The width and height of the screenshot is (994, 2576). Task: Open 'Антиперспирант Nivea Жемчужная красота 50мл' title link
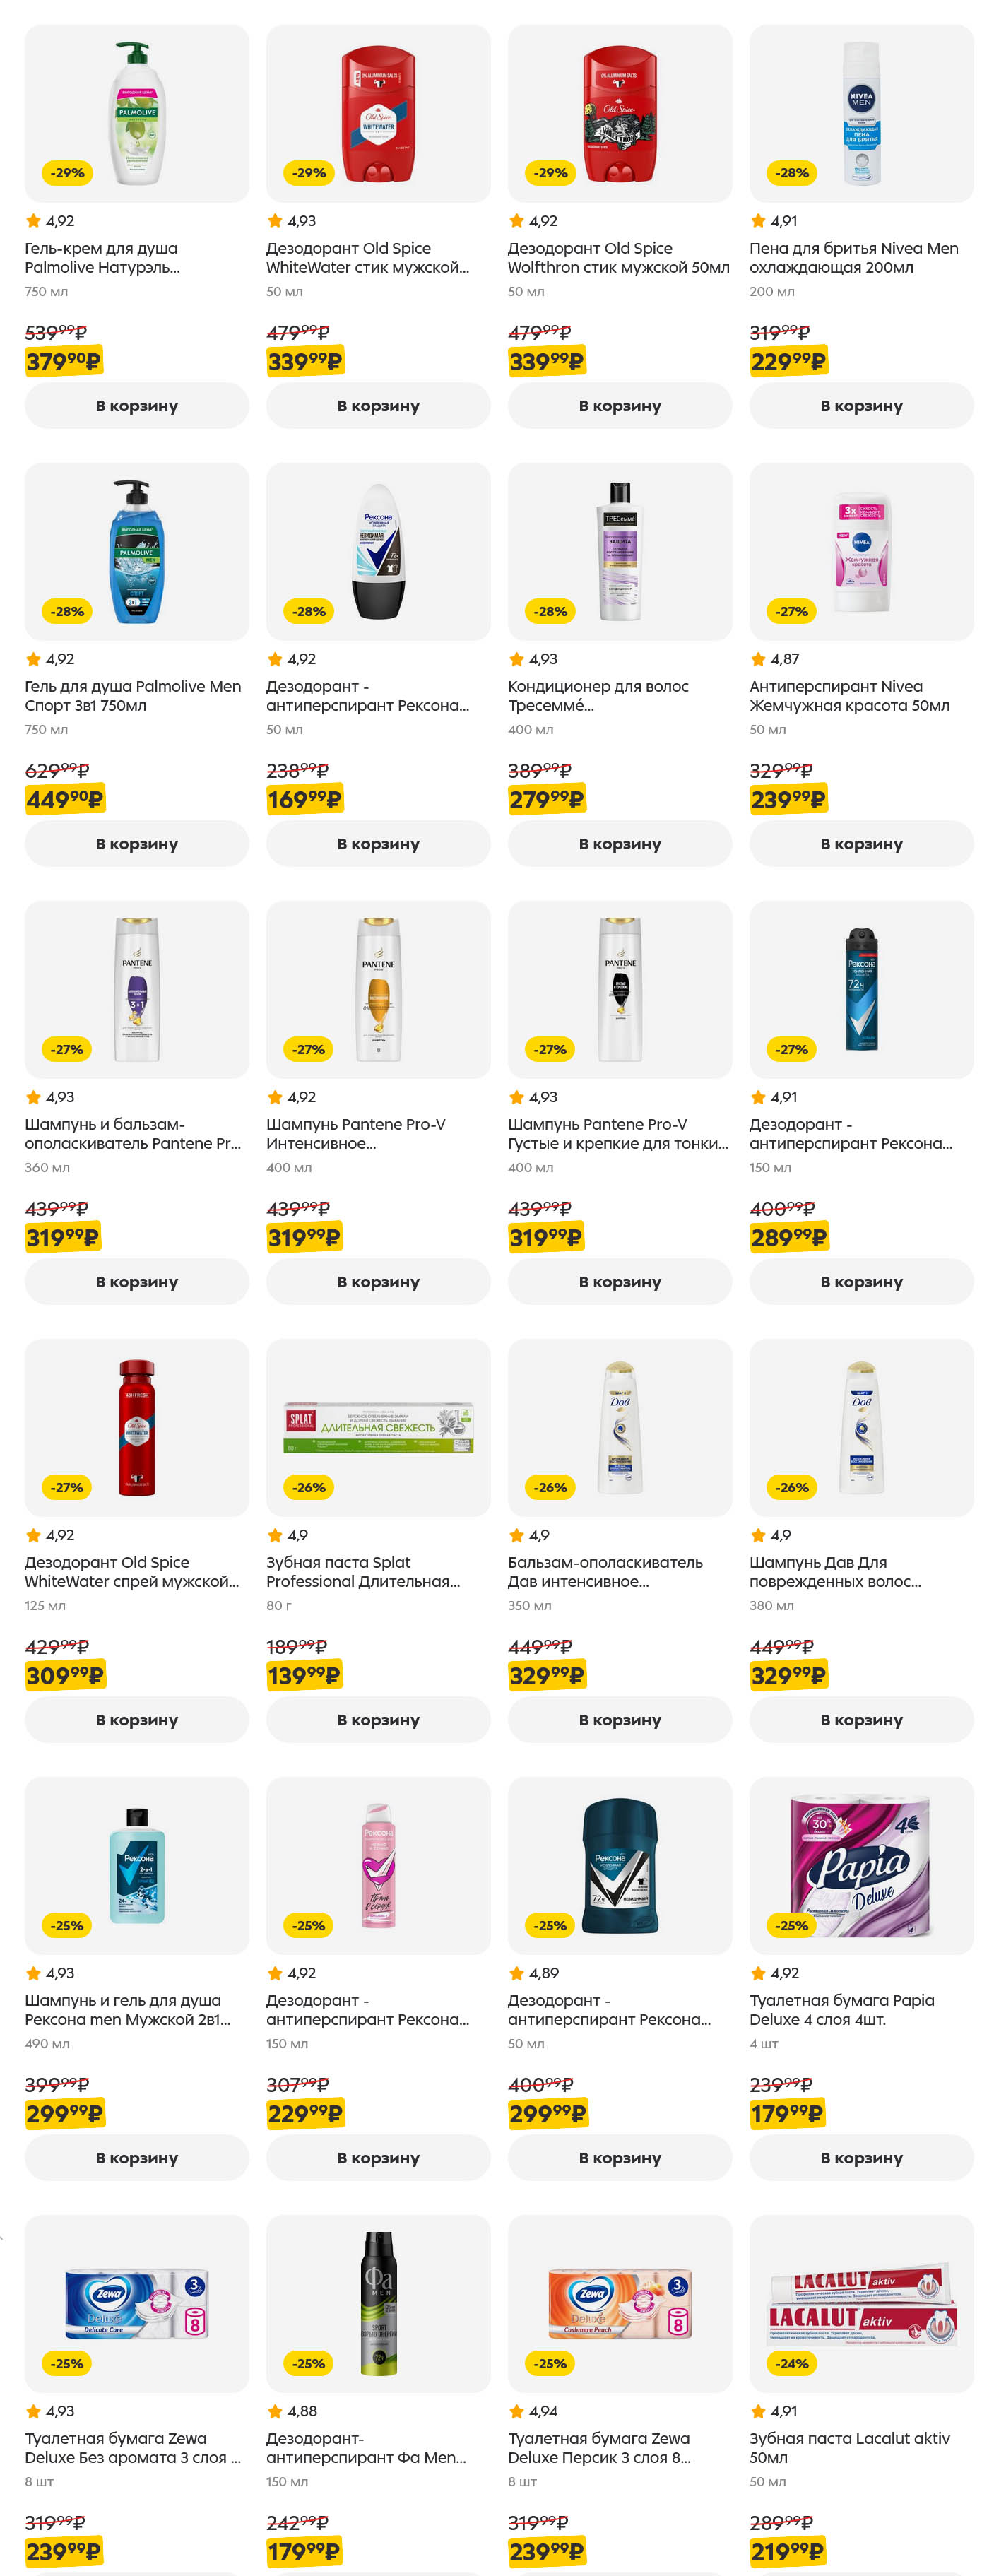[x=849, y=695]
